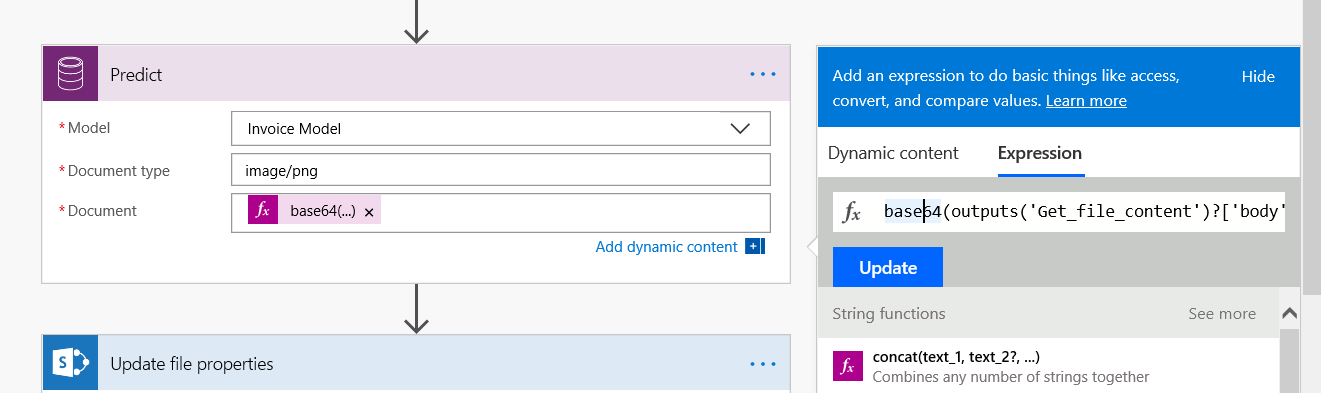Open Update file properties ellipsis menu
The image size is (1321, 393).
coord(763,364)
